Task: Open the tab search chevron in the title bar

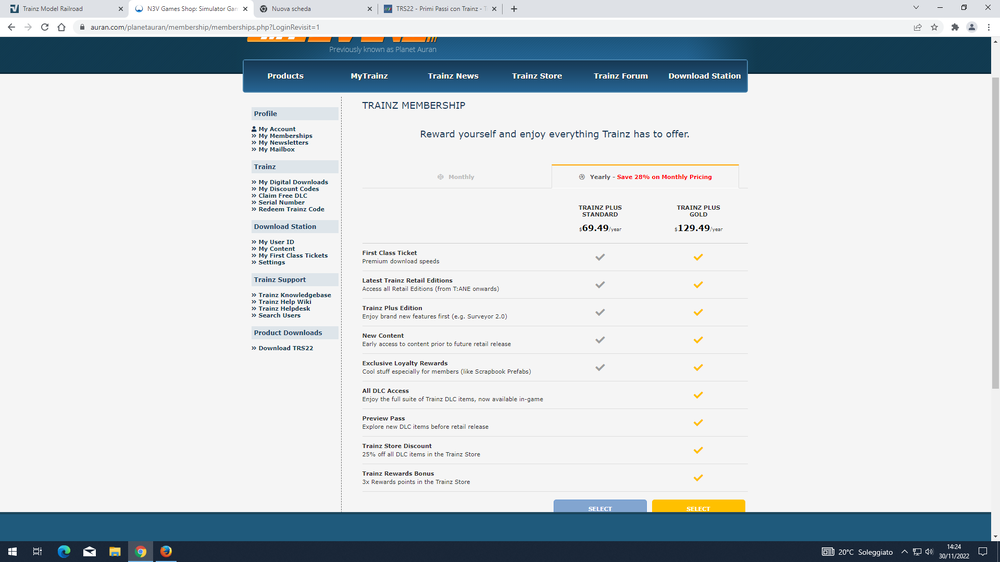Action: [916, 8]
